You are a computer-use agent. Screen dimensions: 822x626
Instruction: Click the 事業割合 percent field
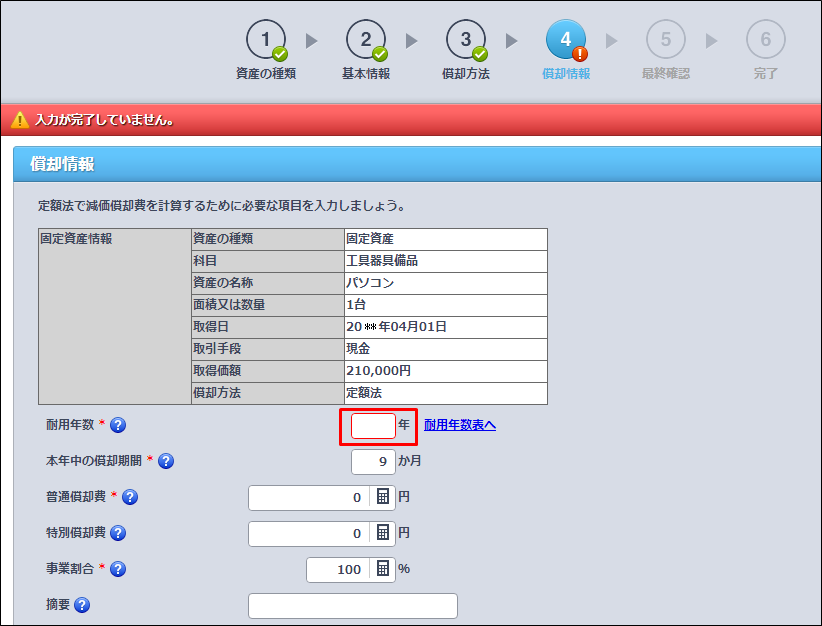click(338, 569)
